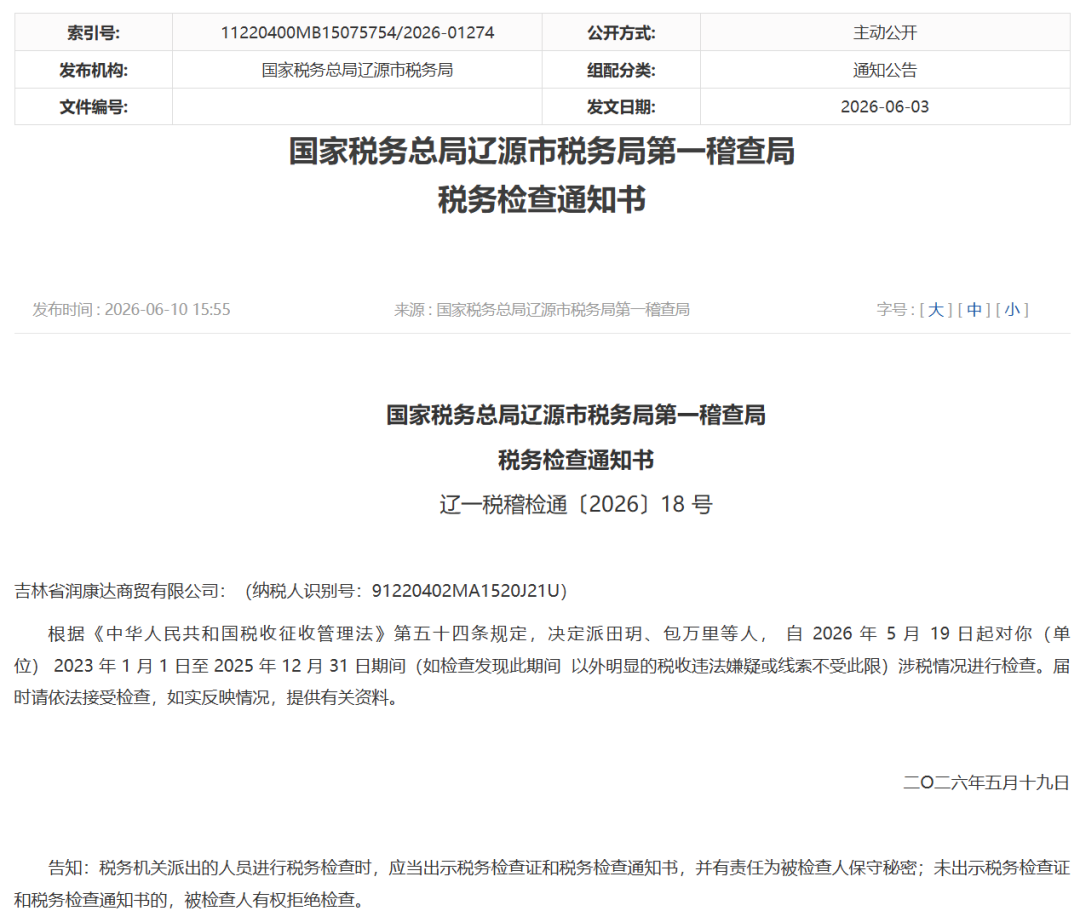The height and width of the screenshot is (911, 1080).
Task: Click the 发文日期 label cell
Action: tap(621, 107)
